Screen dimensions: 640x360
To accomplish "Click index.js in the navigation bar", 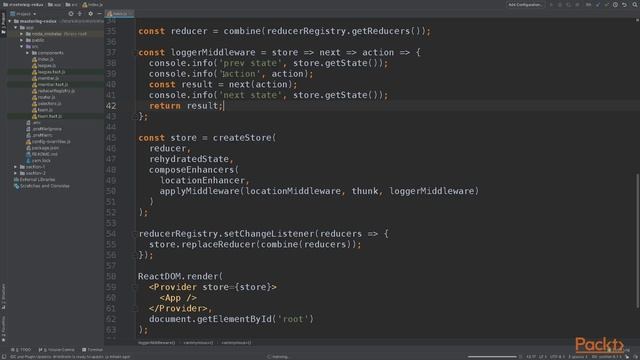I will click(x=93, y=4).
